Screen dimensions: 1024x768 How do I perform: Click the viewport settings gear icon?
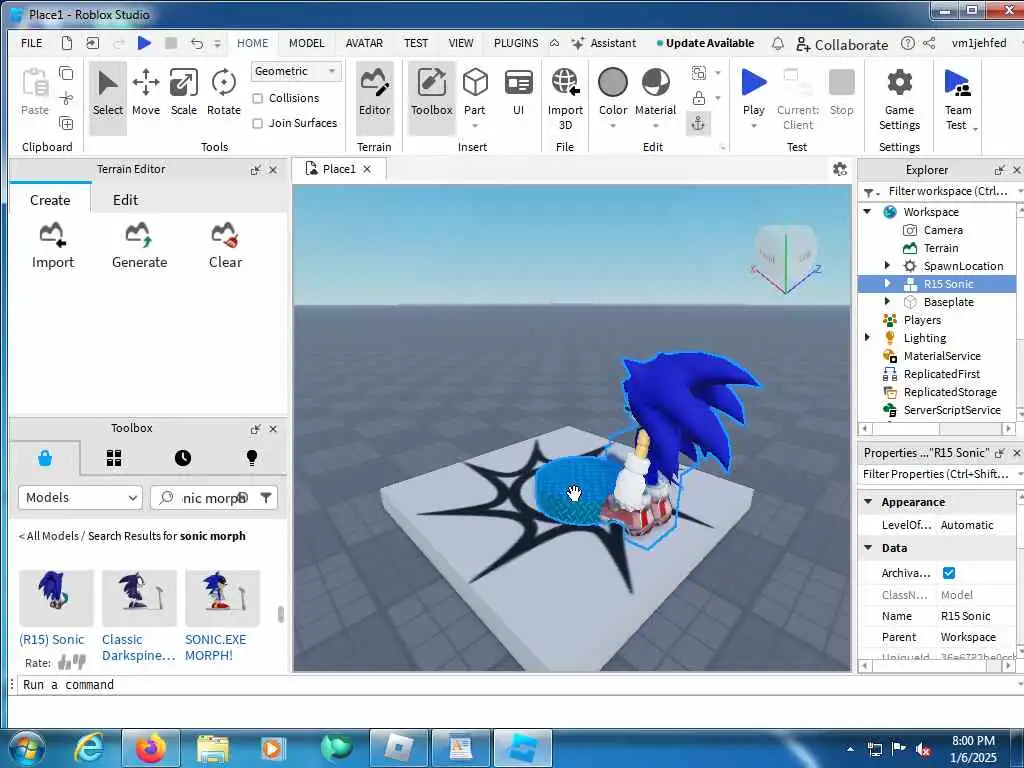(840, 170)
